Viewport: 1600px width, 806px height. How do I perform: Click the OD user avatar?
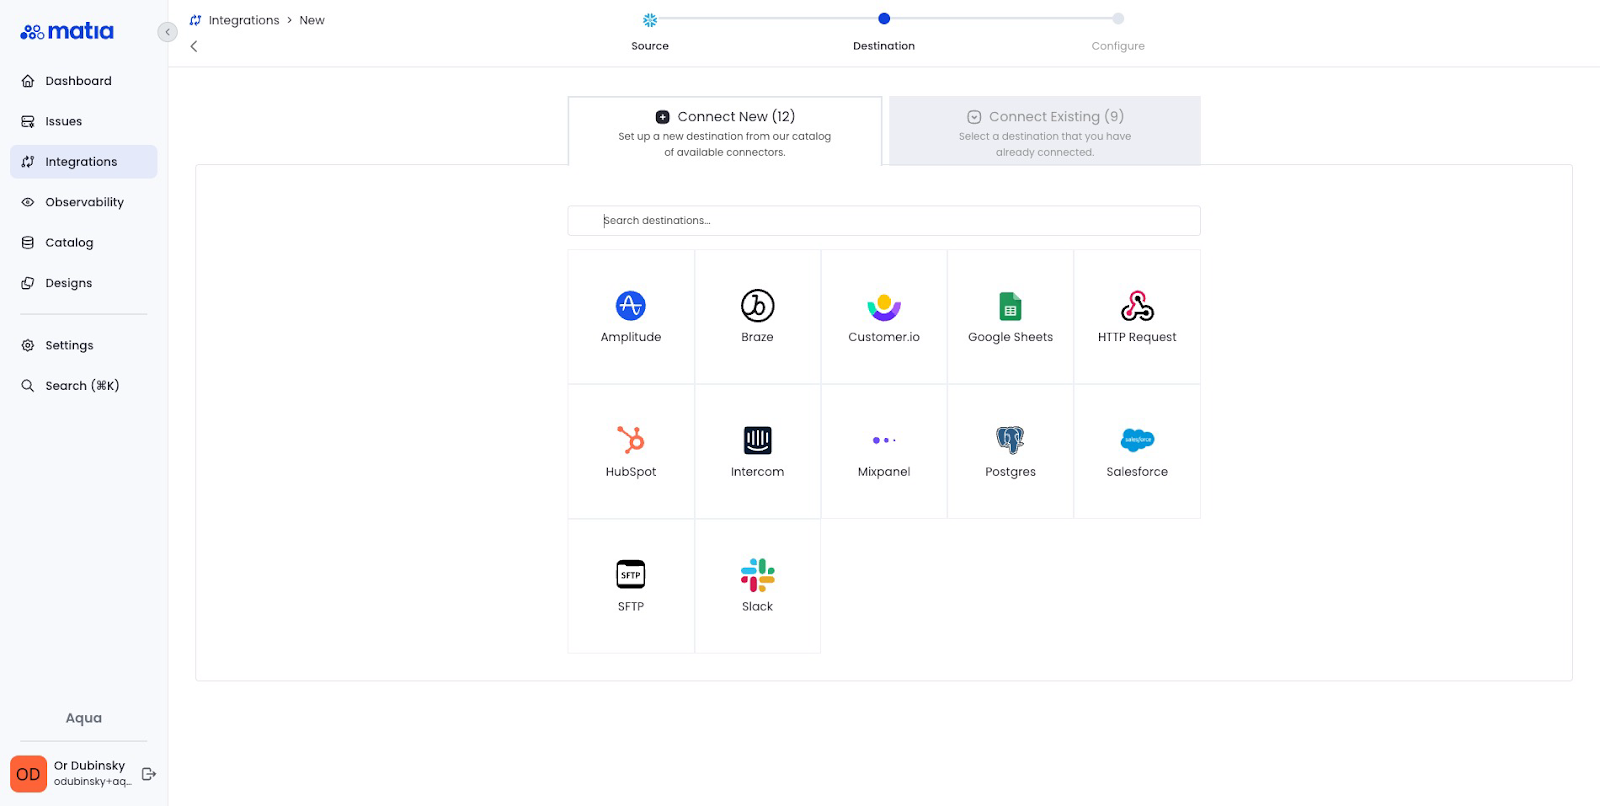pos(28,774)
